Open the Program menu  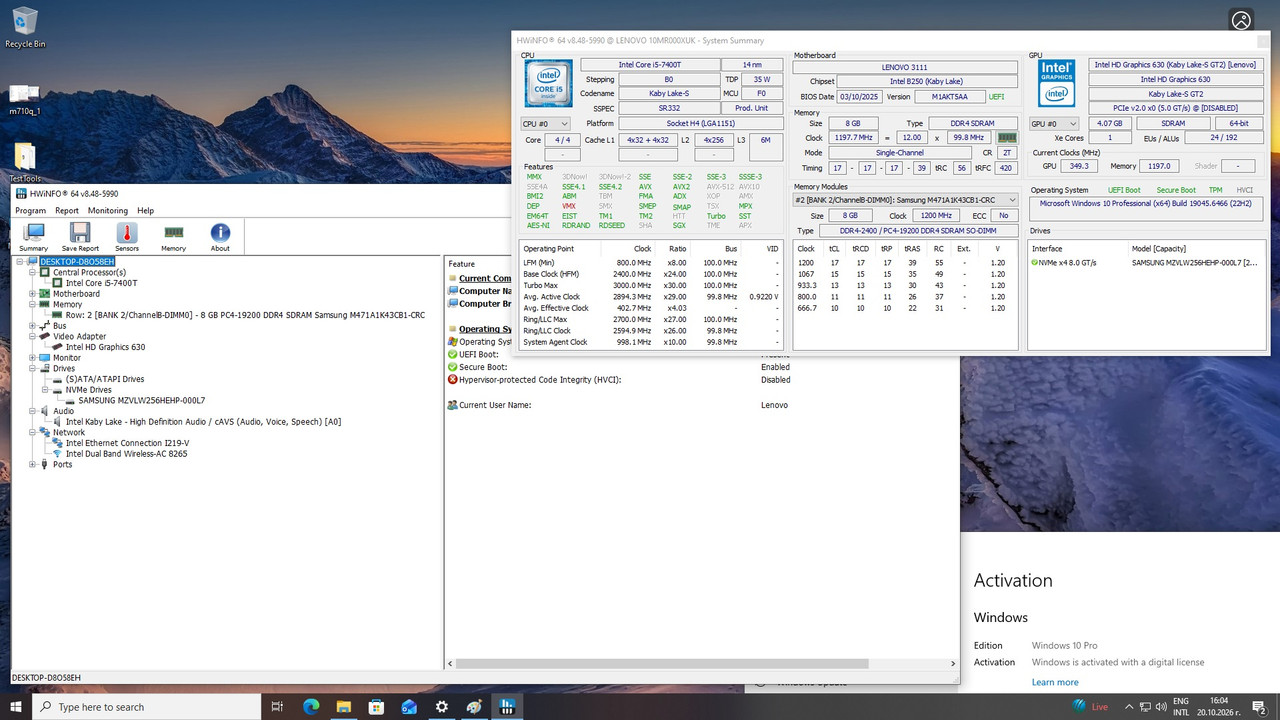point(30,211)
